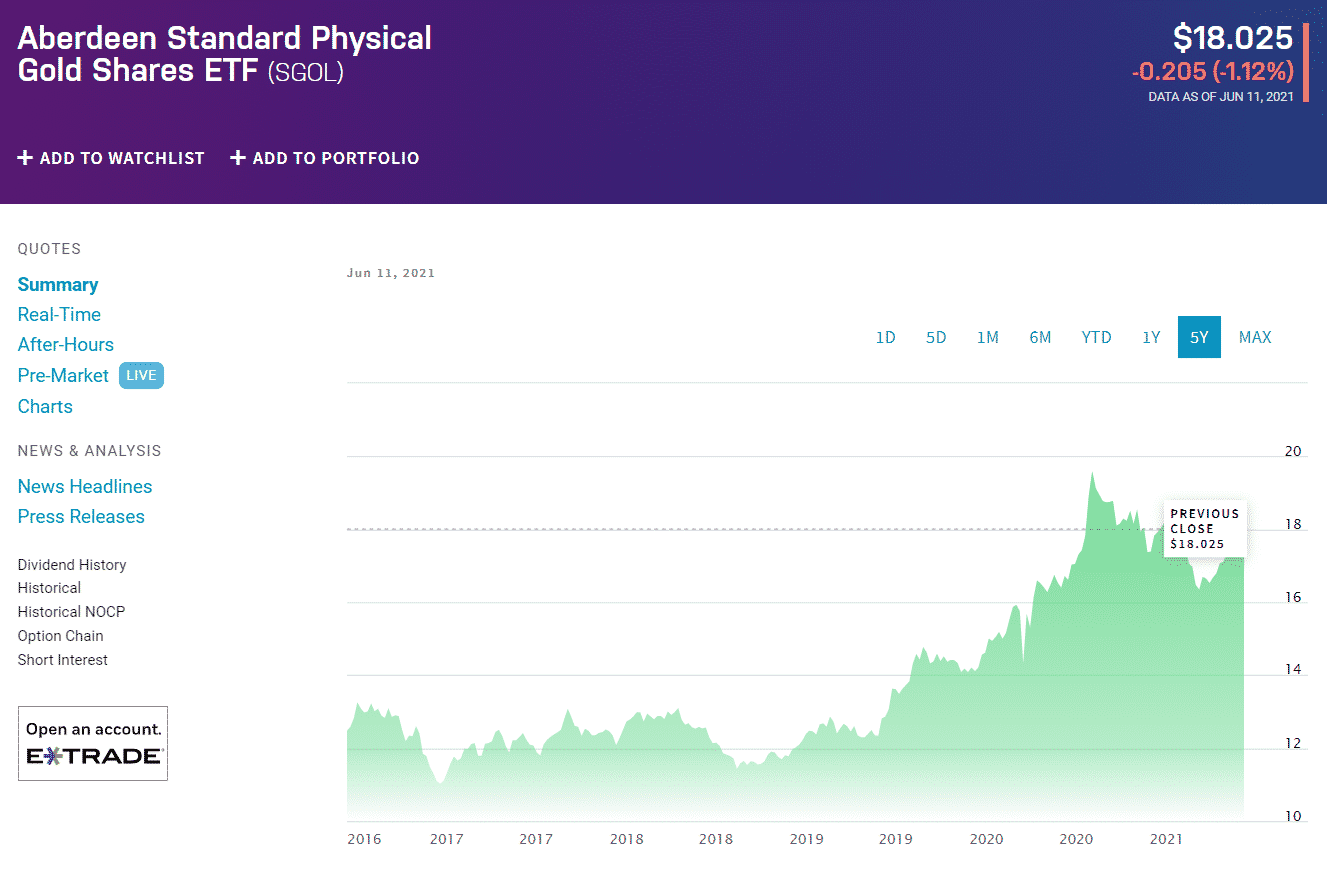The width and height of the screenshot is (1327, 871).
Task: Switch chart to 1M range
Action: [988, 337]
